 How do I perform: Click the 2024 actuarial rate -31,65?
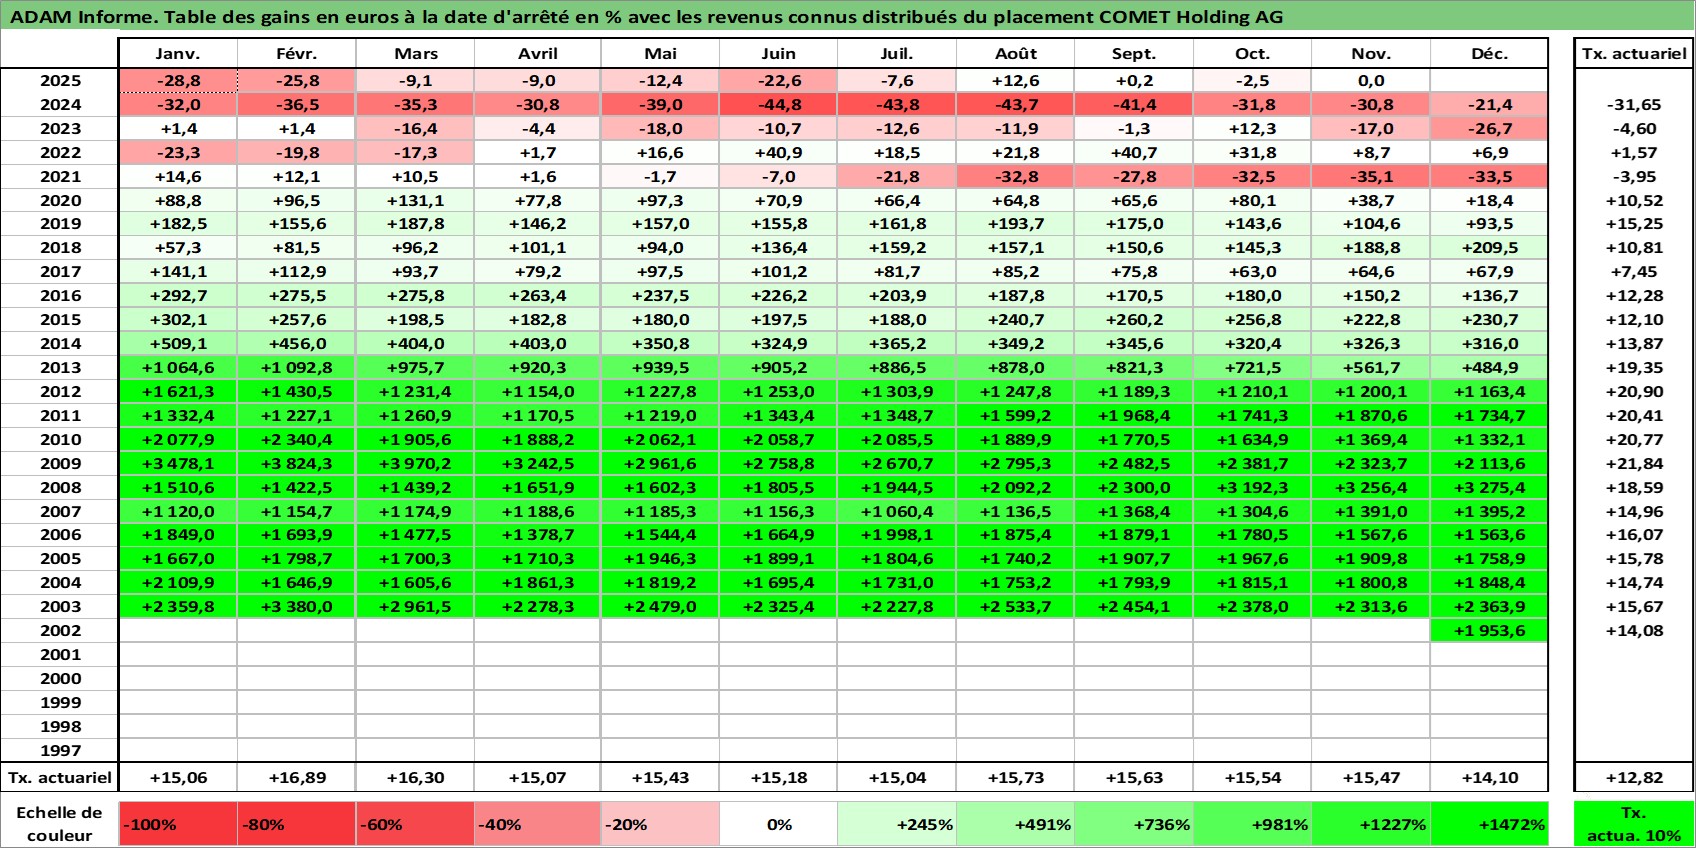pos(1634,105)
